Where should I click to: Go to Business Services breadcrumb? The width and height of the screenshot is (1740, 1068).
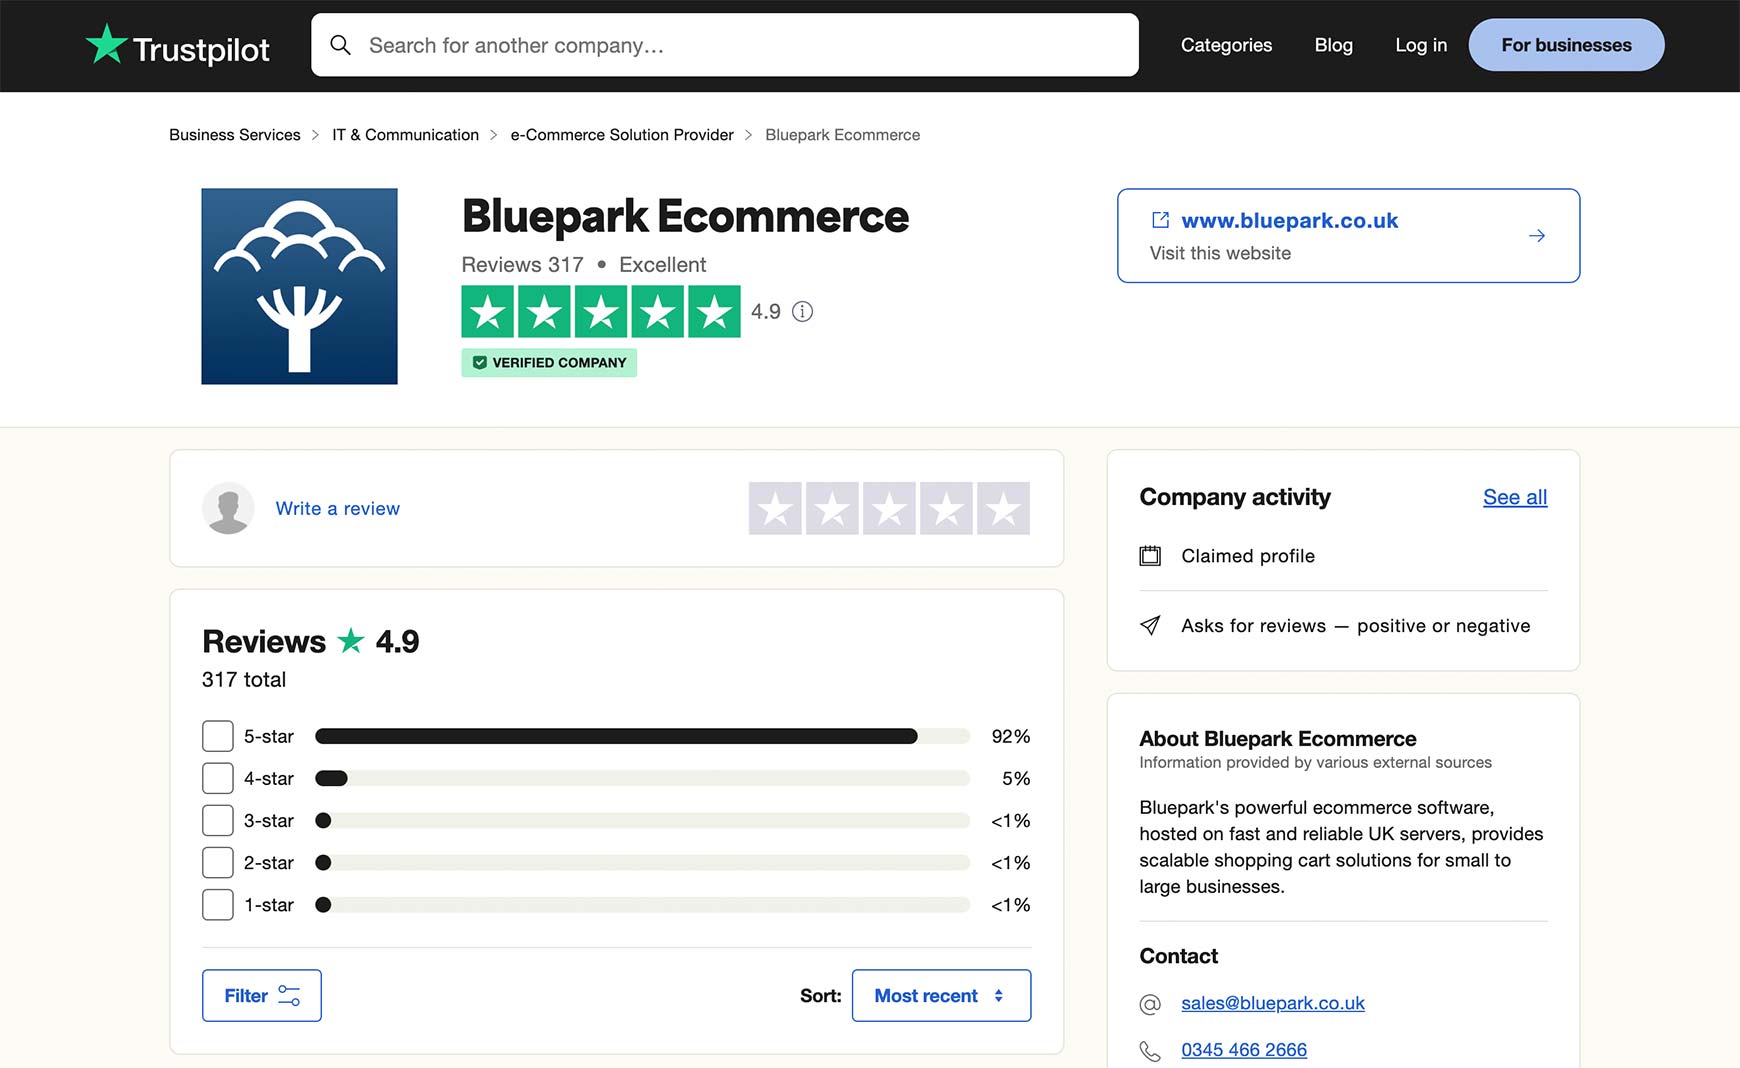point(235,135)
